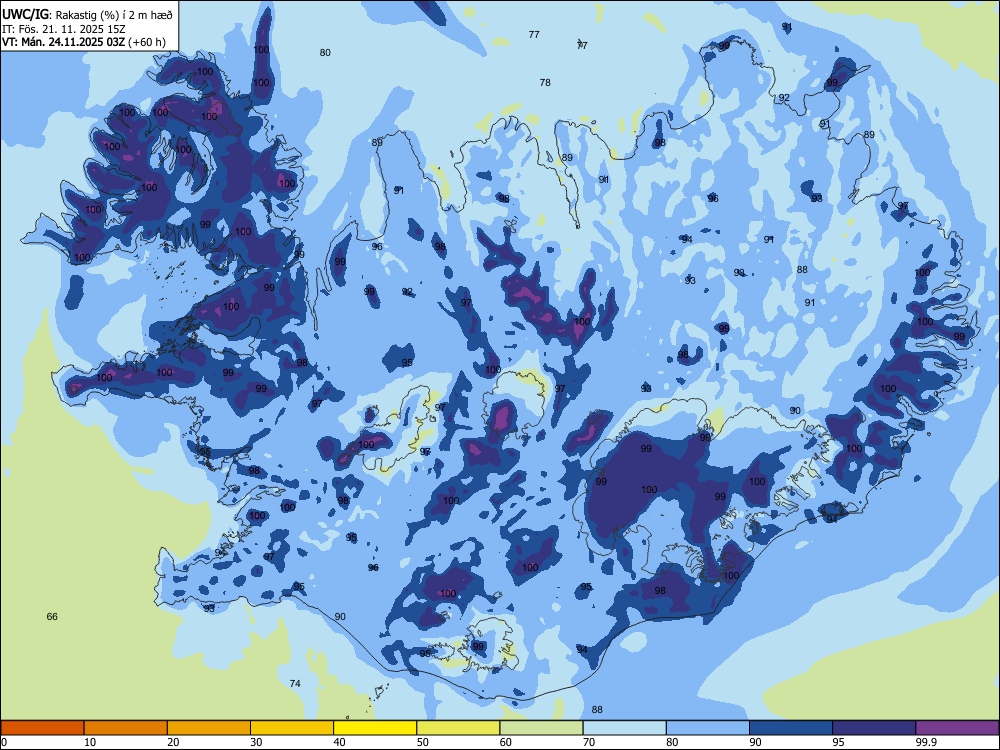Click the '78' humidity value on the map

point(545,82)
